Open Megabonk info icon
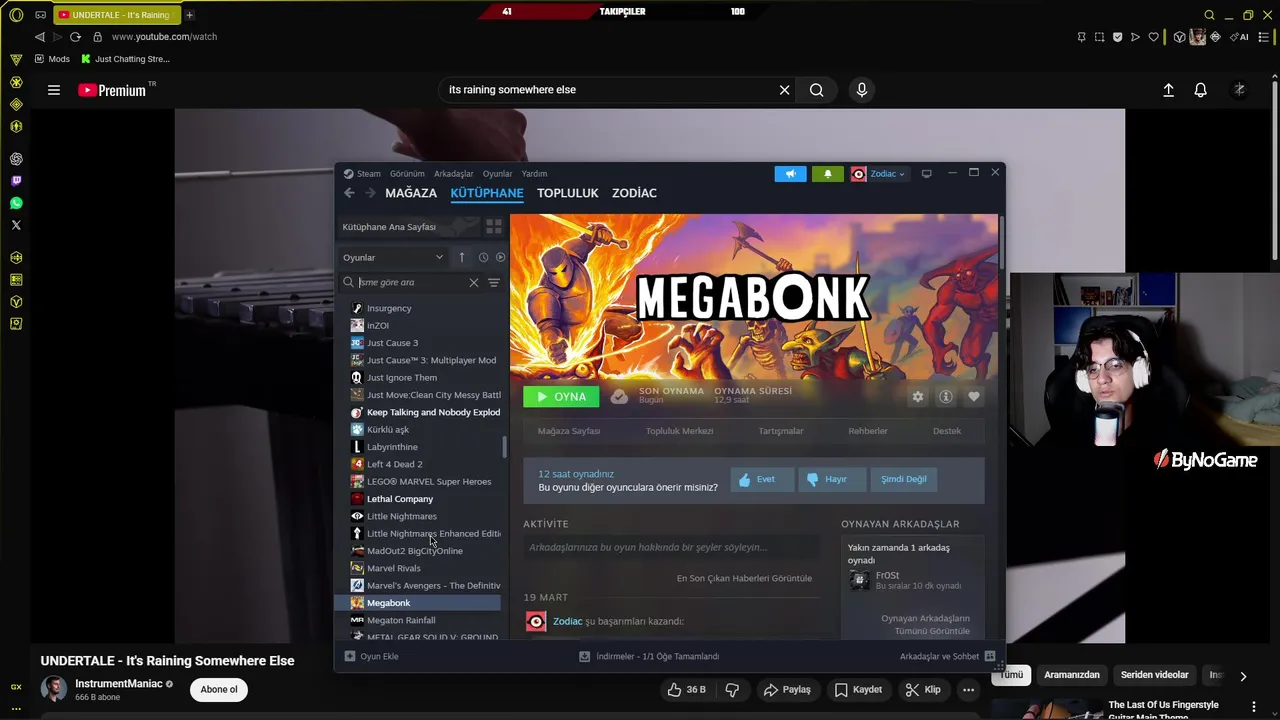Viewport: 1280px width, 720px height. (x=946, y=397)
